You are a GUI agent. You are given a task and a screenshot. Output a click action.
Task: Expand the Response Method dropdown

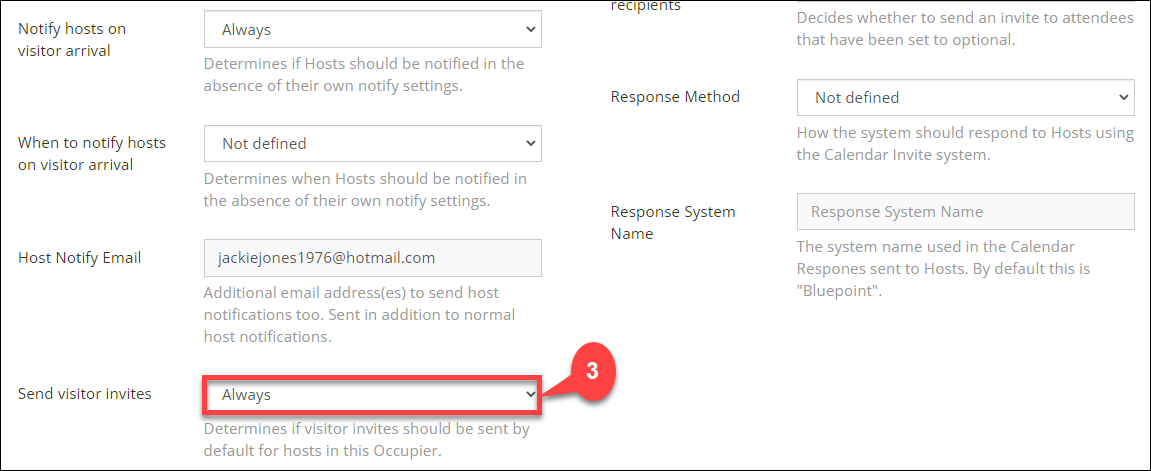point(965,98)
